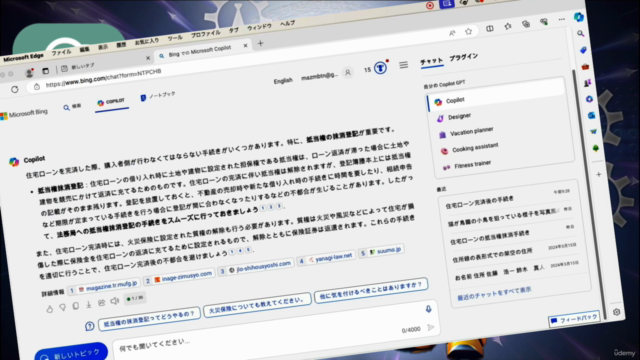Viewport: 640px width, 360px height.
Task: Click the Edge profile icon in toolbar
Action: pos(29,73)
